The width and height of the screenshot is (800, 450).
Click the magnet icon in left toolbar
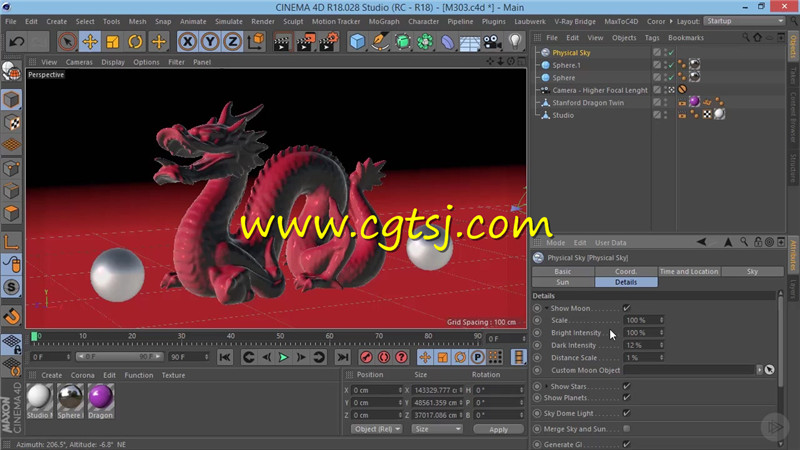click(11, 316)
